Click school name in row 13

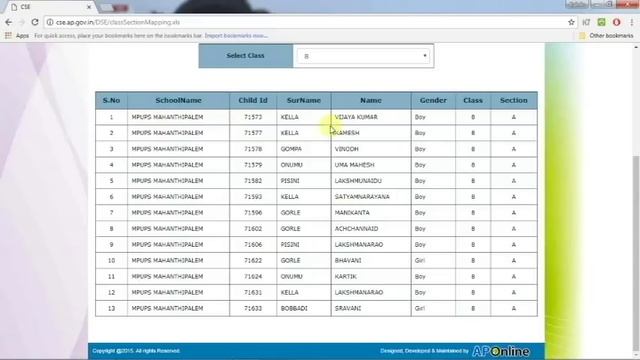point(167,309)
